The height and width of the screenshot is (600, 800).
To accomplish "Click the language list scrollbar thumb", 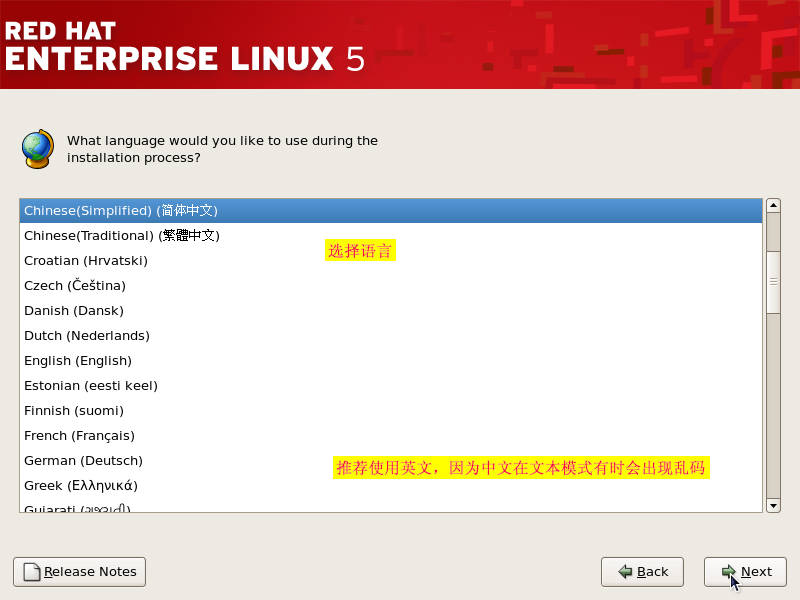I will [x=773, y=282].
